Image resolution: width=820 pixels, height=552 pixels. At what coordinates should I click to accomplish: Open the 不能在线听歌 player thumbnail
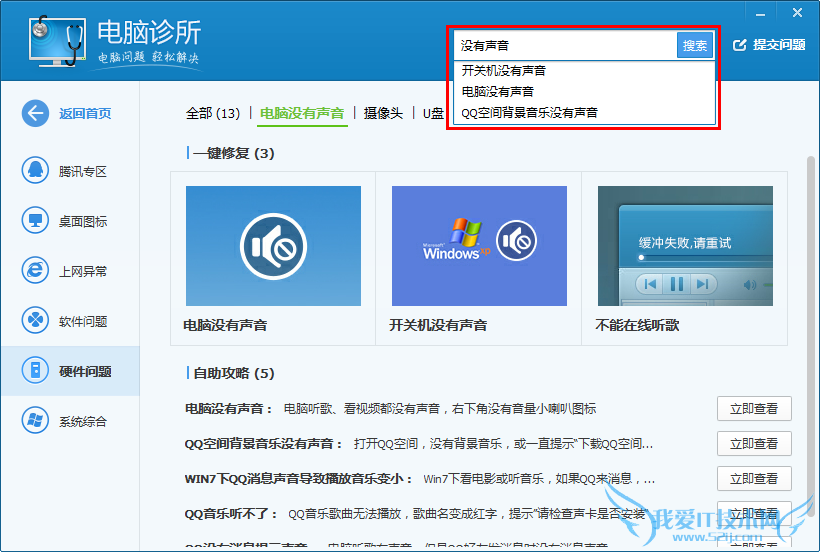[x=685, y=246]
